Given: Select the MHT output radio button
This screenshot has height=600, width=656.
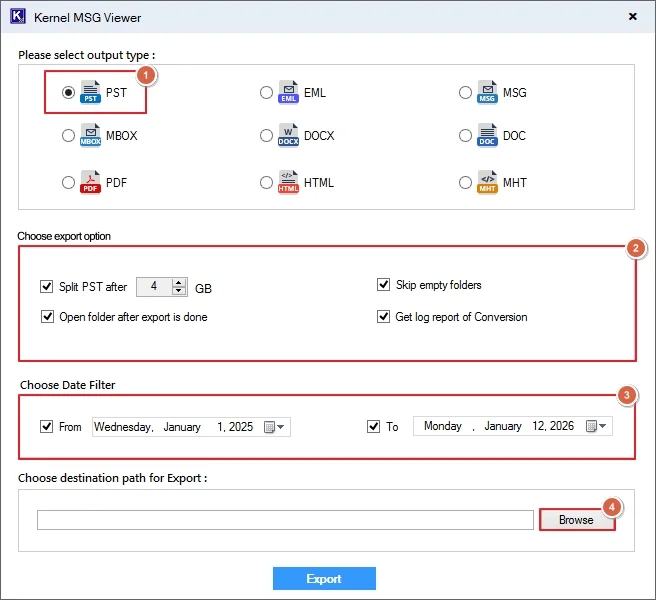Looking at the screenshot, I should (465, 182).
